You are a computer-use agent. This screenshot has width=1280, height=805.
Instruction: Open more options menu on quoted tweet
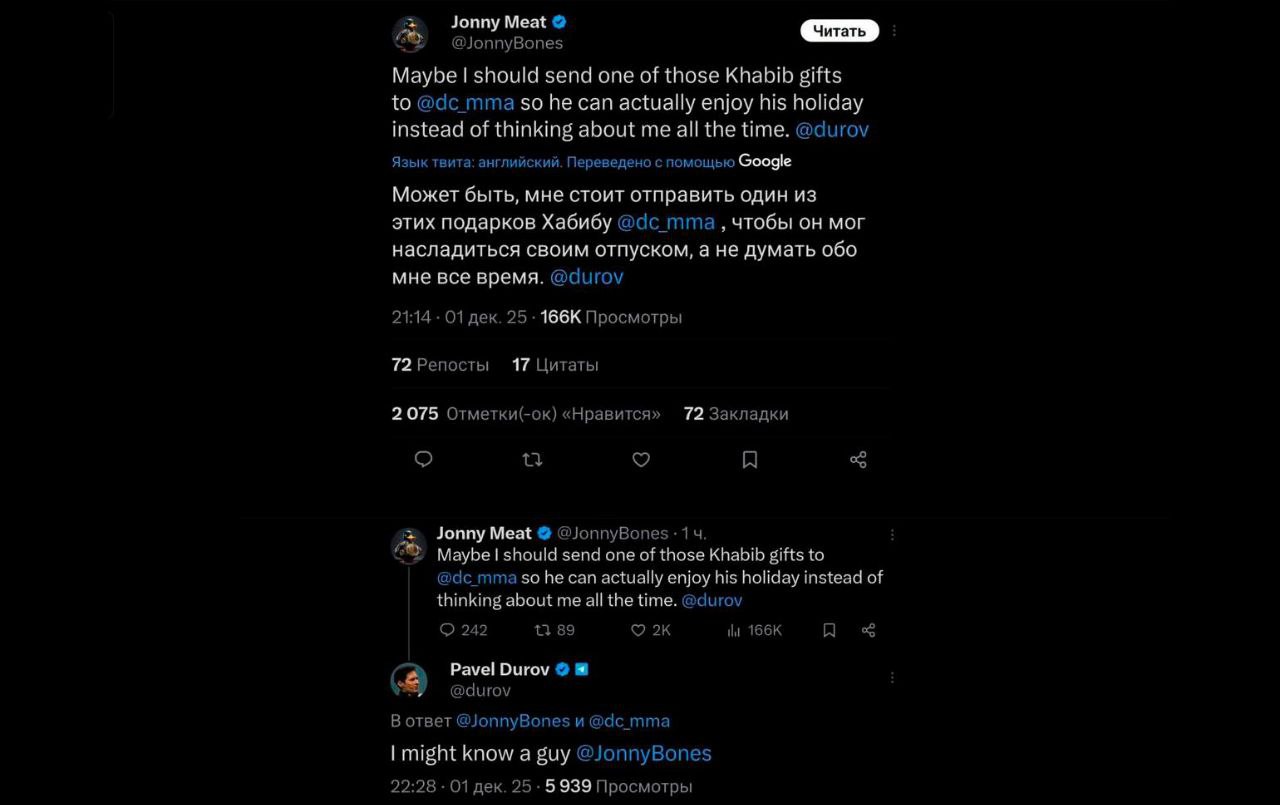point(892,535)
